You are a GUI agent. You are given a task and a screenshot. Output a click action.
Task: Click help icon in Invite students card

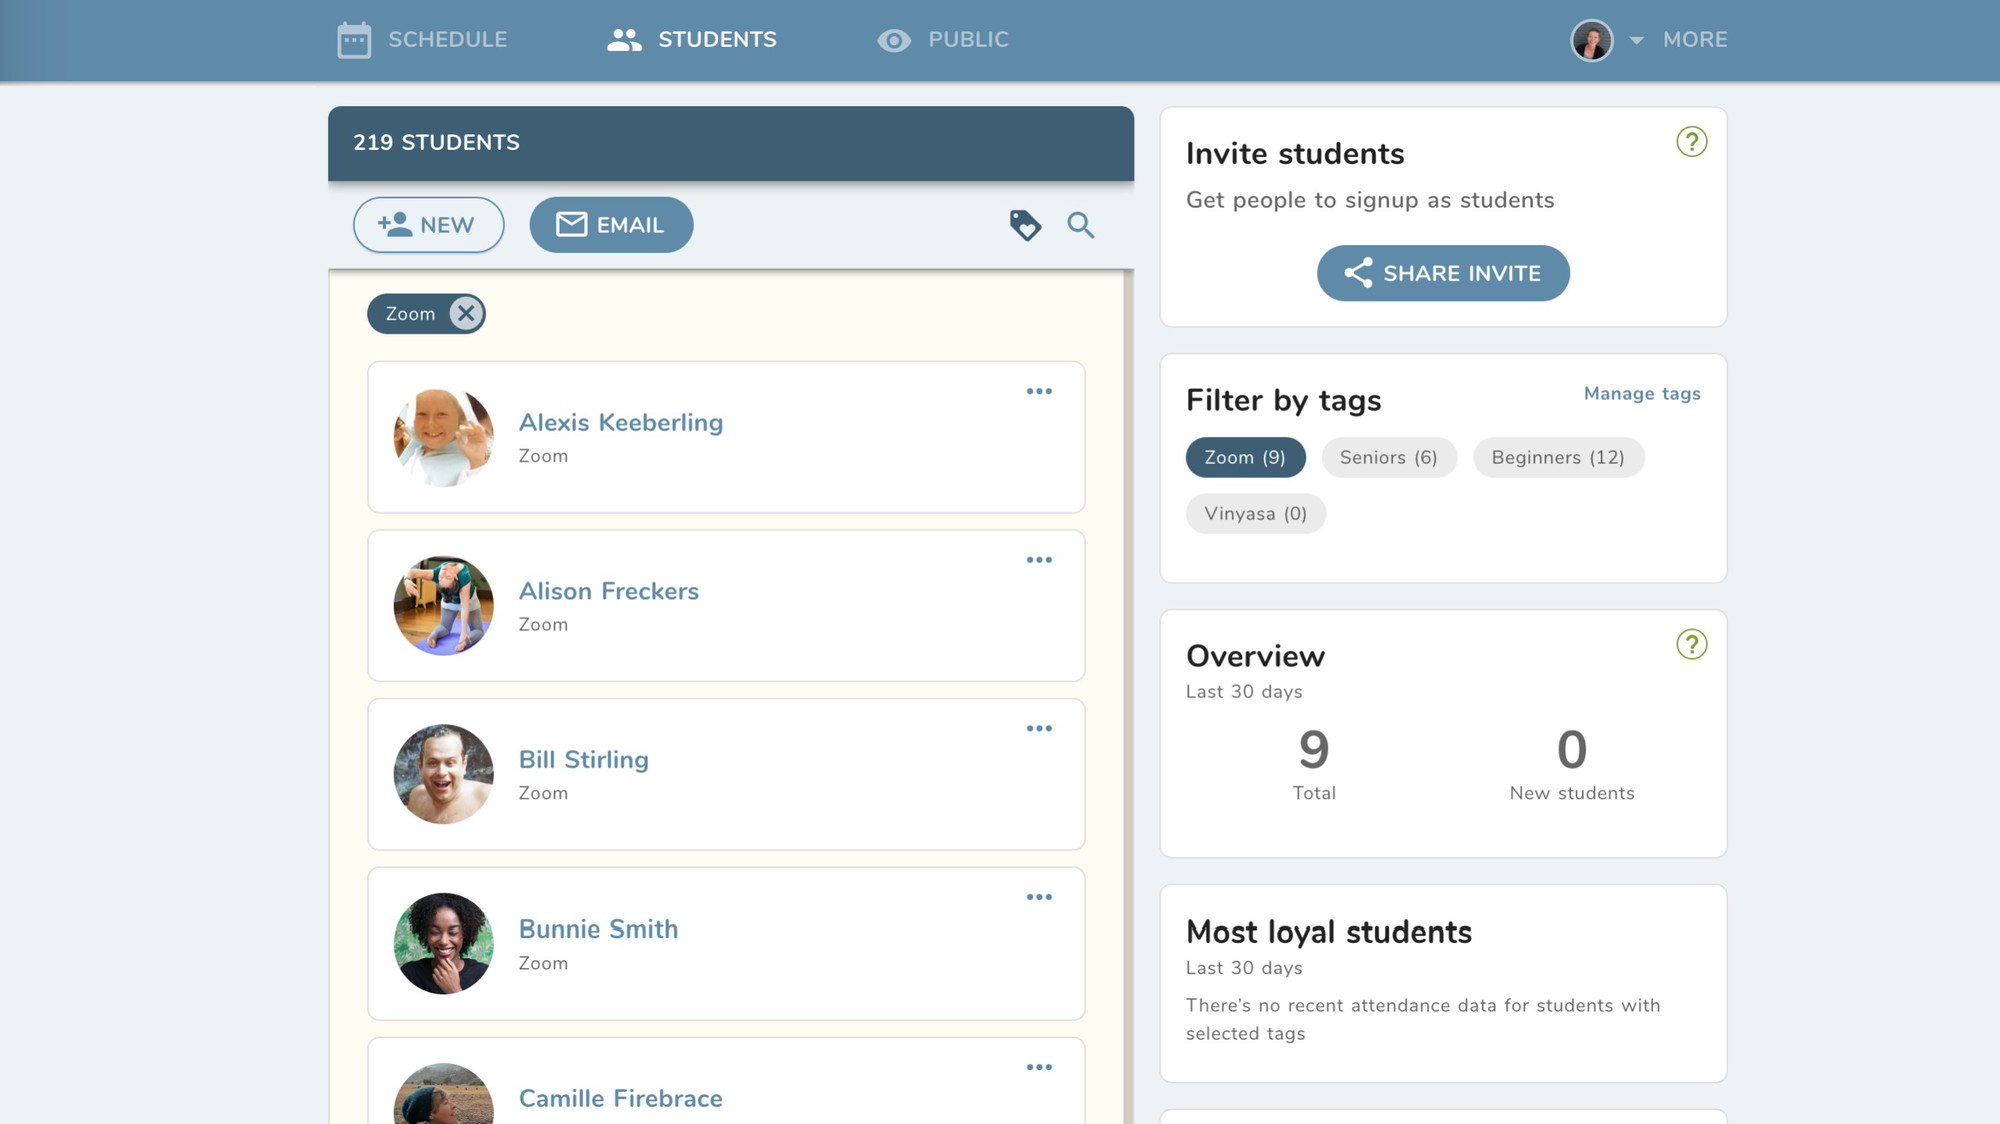click(x=1692, y=142)
